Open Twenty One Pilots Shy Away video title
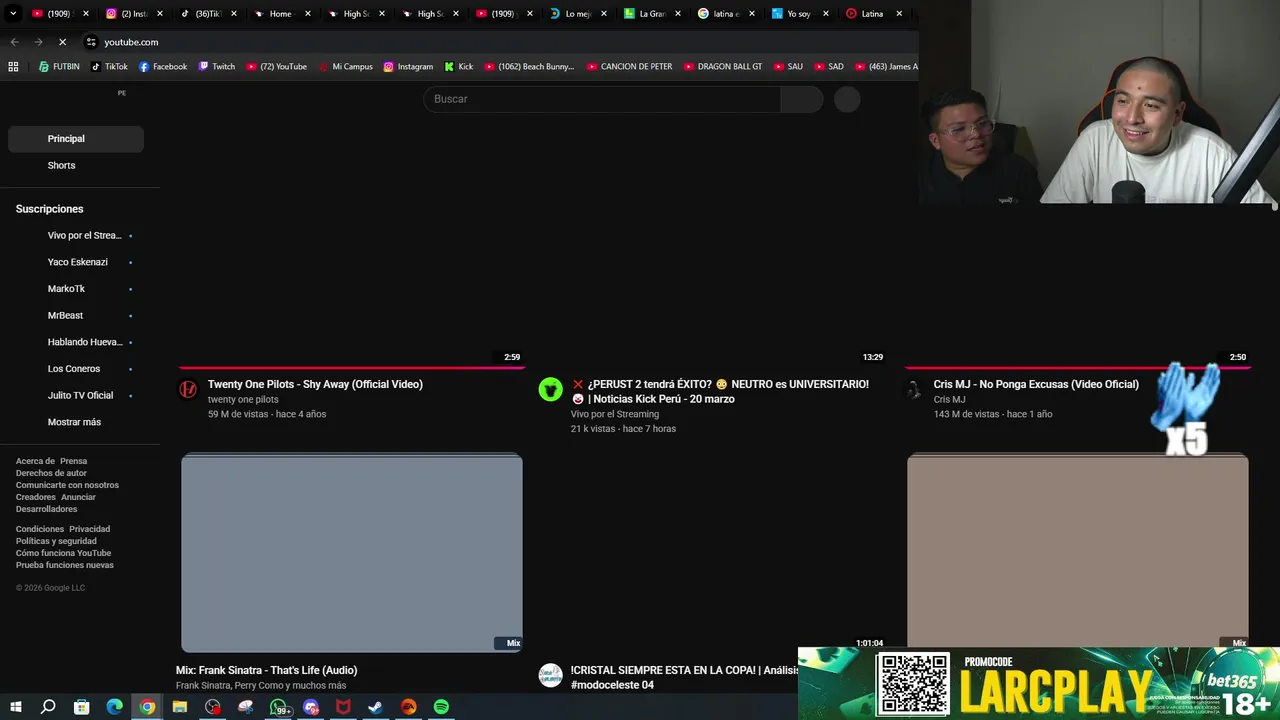The width and height of the screenshot is (1280, 720). click(315, 384)
